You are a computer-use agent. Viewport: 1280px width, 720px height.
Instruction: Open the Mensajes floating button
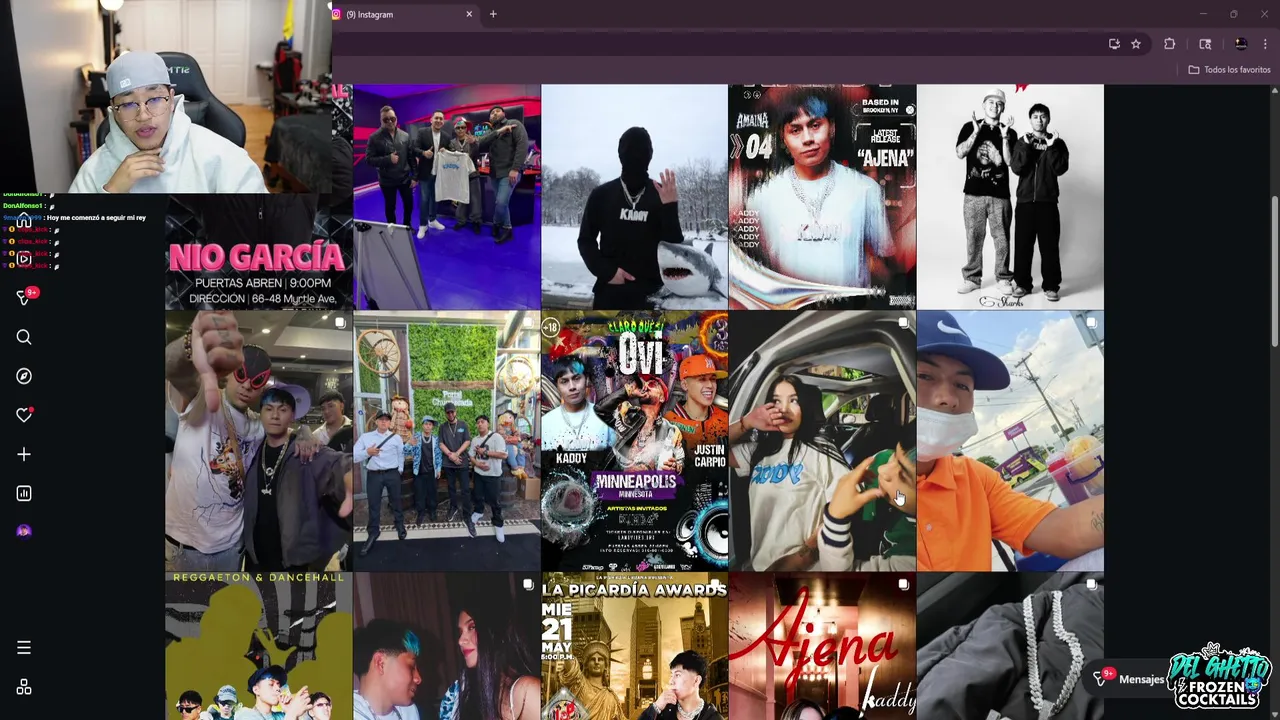click(x=1131, y=679)
